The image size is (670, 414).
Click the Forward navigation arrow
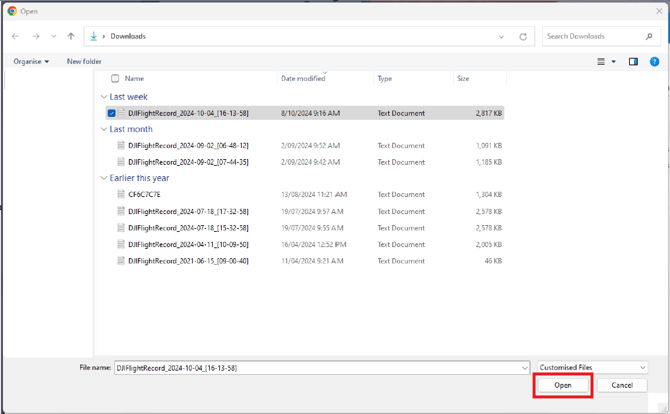point(36,36)
